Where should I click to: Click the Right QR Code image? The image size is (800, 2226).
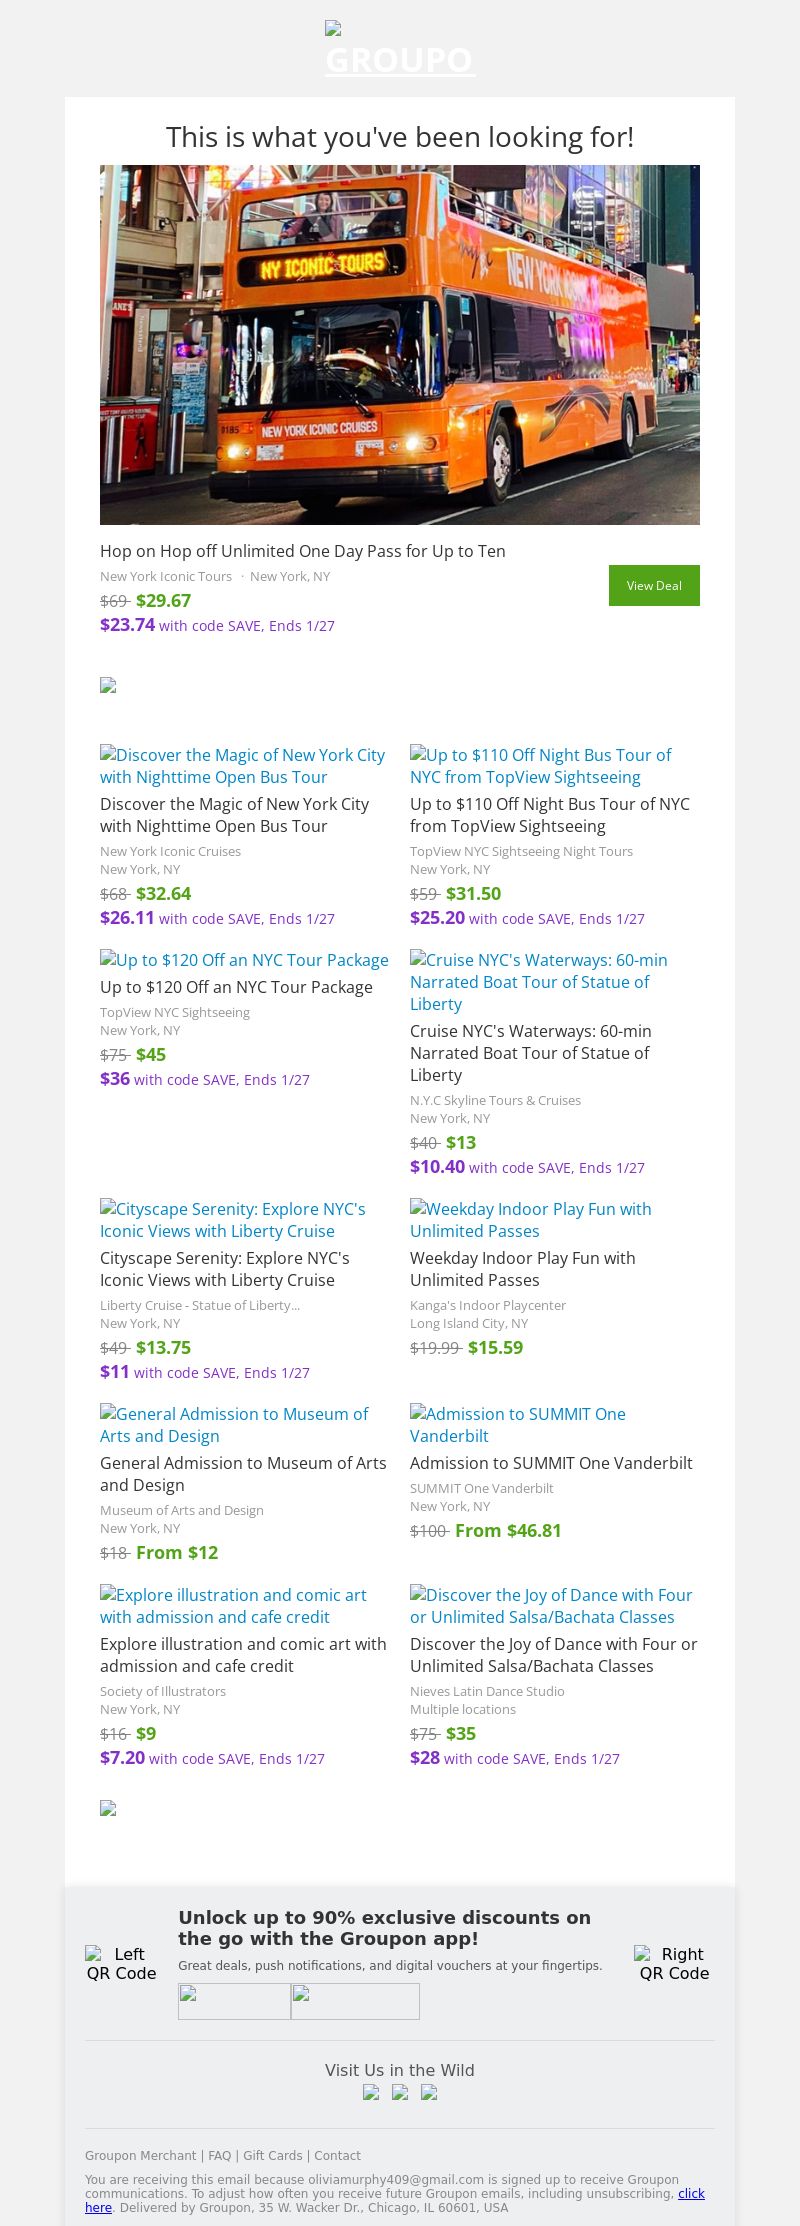tap(674, 1963)
